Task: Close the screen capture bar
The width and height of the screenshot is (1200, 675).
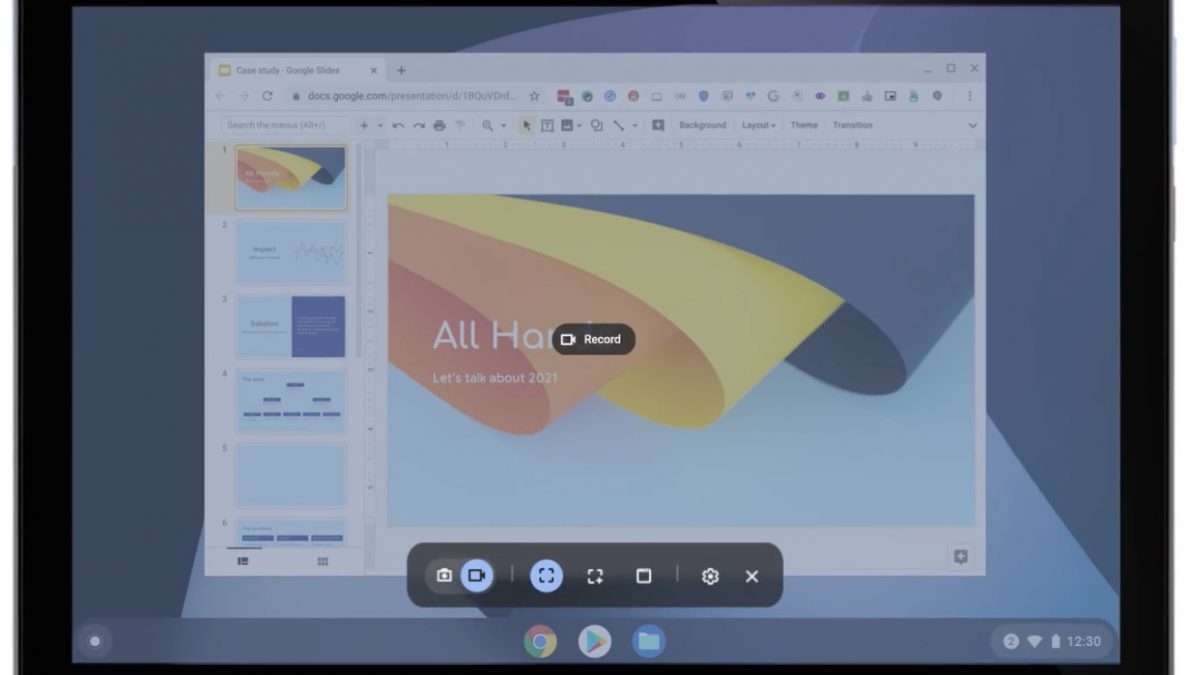Action: [x=752, y=576]
